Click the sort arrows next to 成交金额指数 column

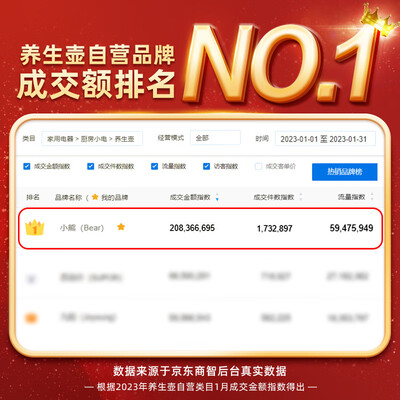pos(217,197)
